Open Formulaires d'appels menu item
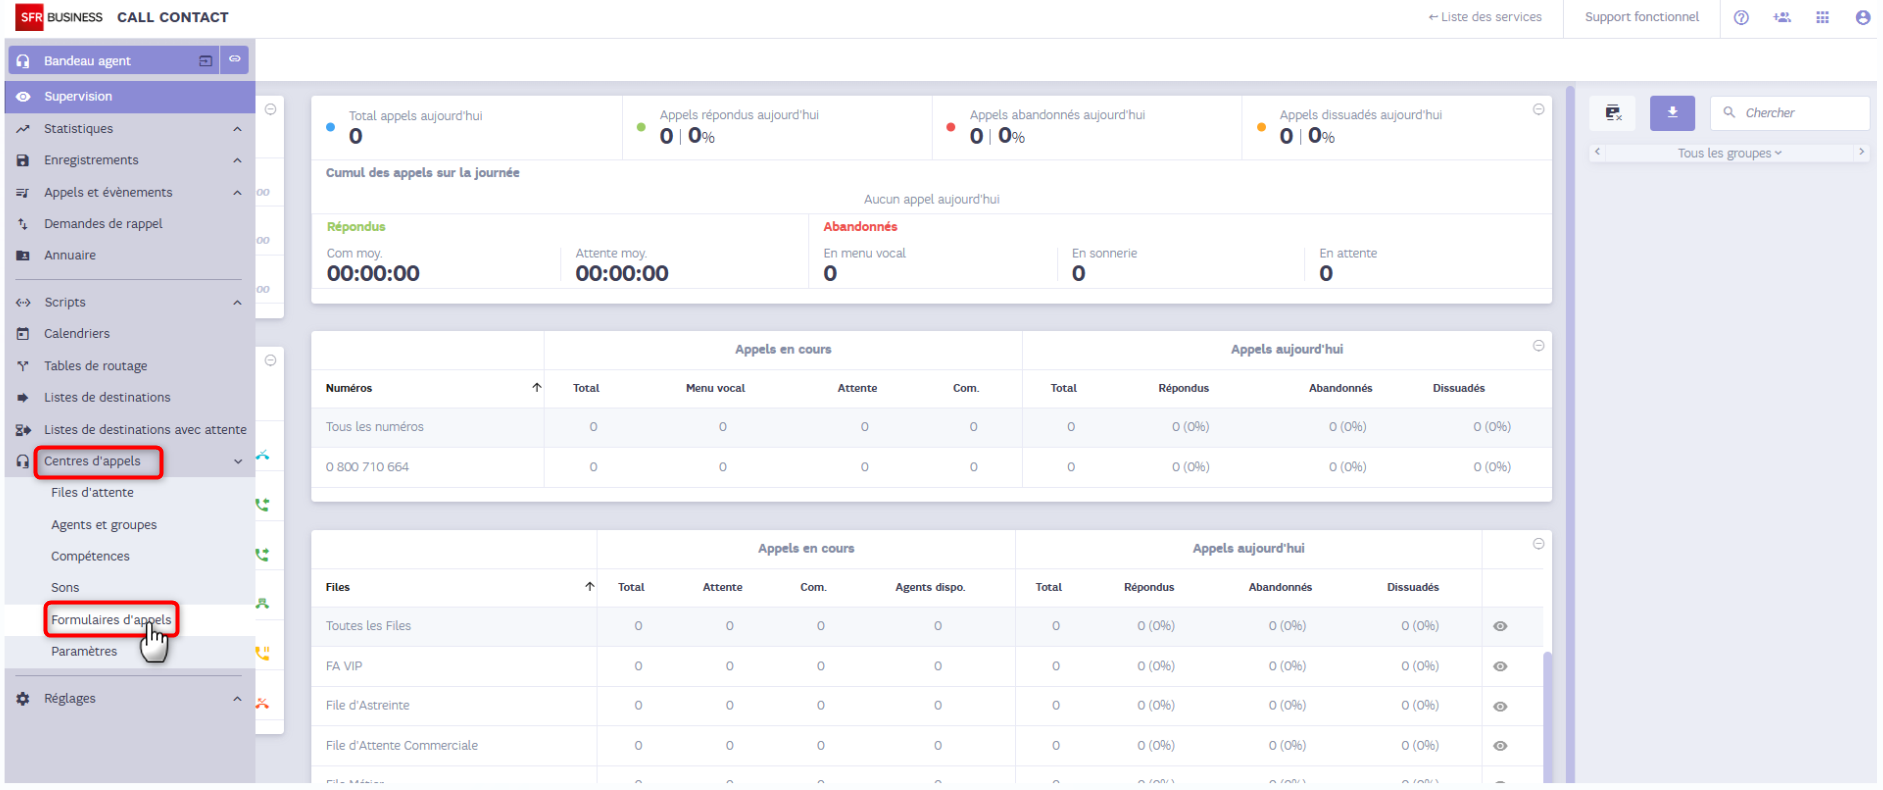The height and width of the screenshot is (790, 1883). click(x=111, y=620)
